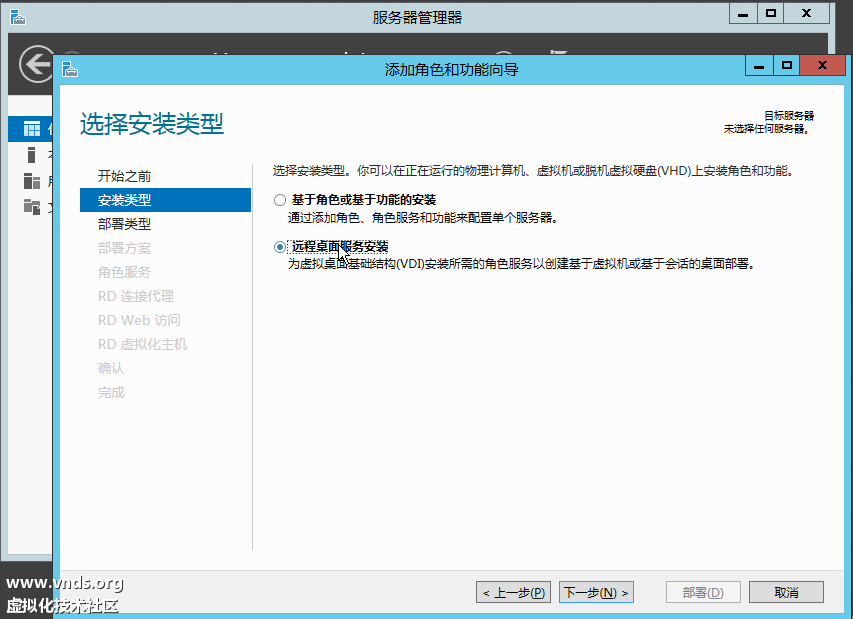The width and height of the screenshot is (853, 619).
Task: Click description 通过添加角色 text line
Action: coord(423,218)
